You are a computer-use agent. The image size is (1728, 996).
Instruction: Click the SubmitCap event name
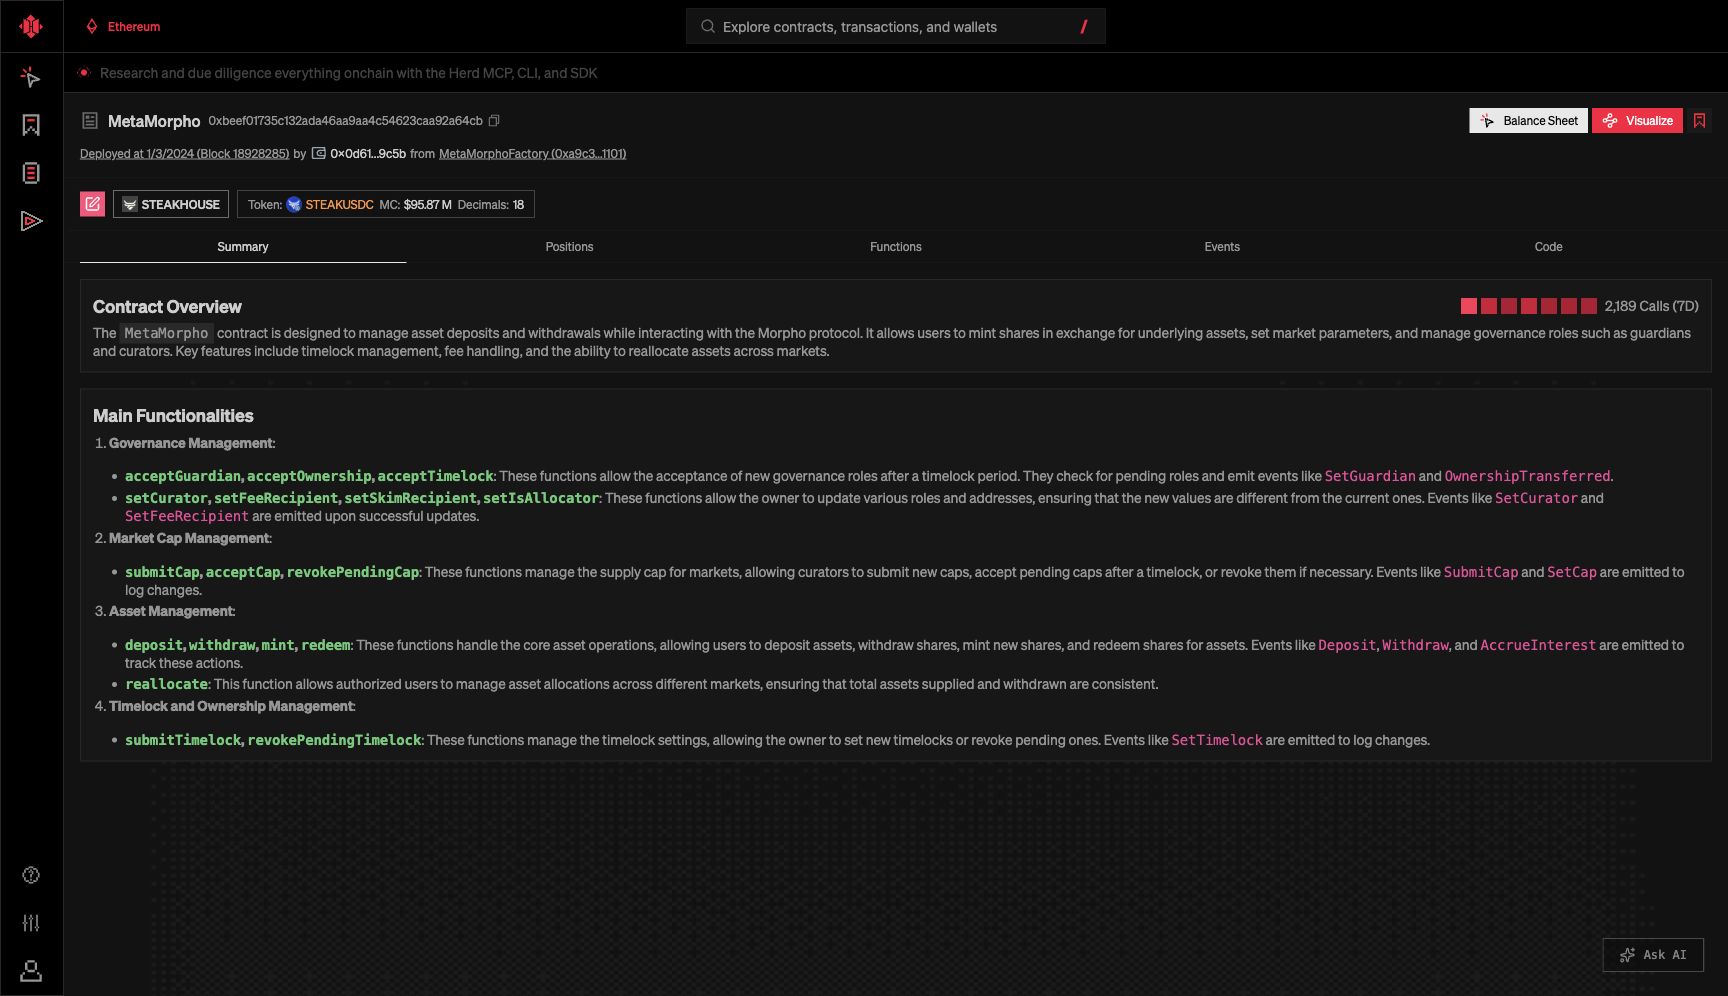[1481, 572]
